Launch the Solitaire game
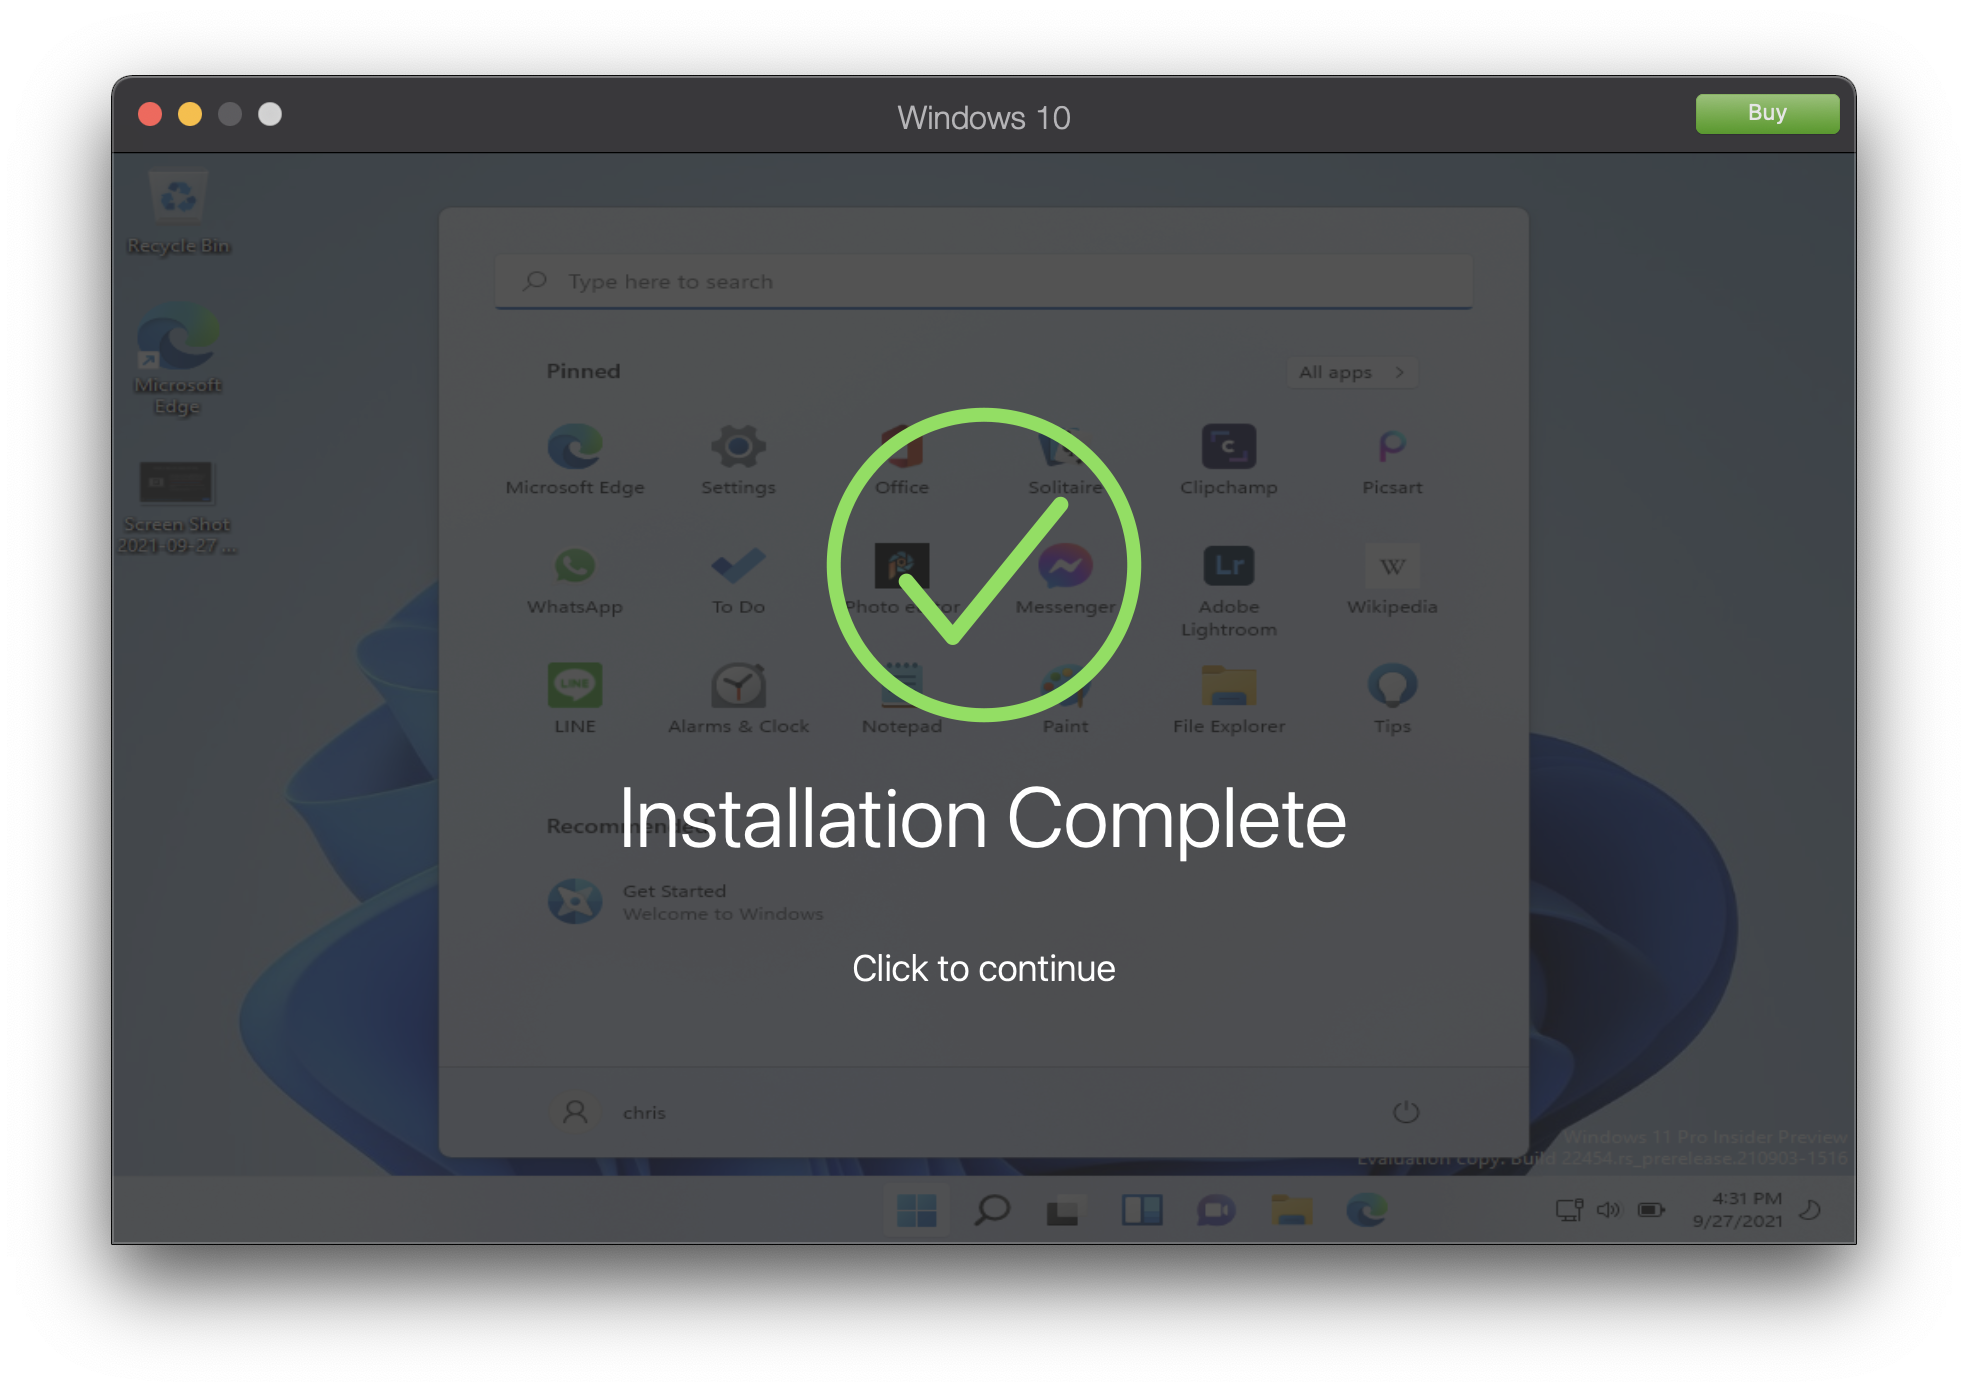 [1065, 460]
